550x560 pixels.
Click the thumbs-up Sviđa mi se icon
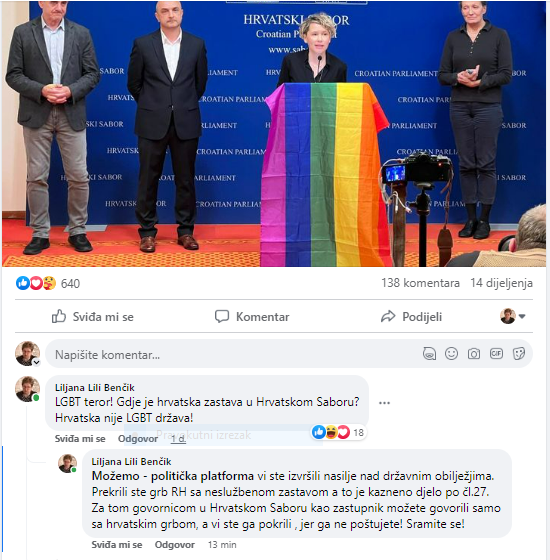59,316
